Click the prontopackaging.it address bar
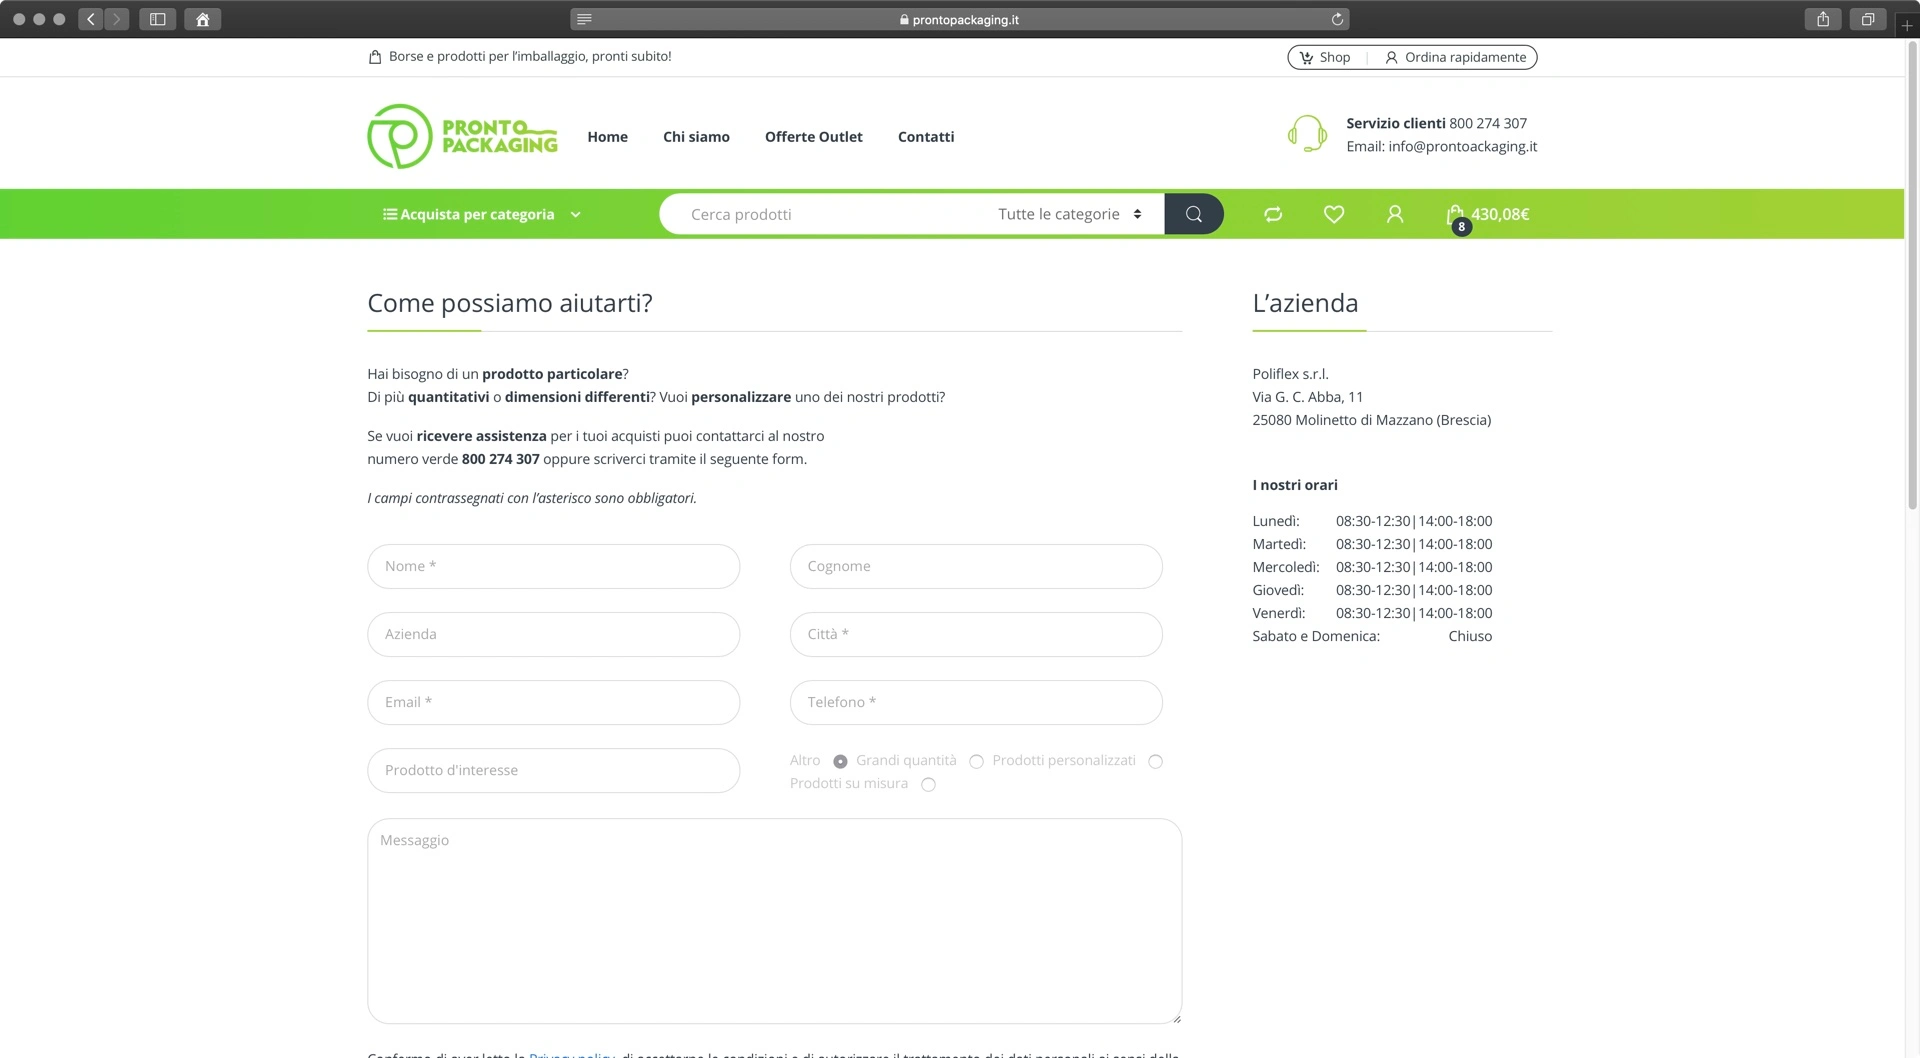The image size is (1920, 1058). [x=959, y=19]
